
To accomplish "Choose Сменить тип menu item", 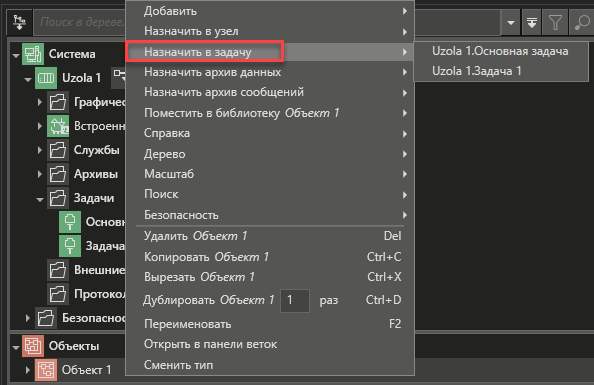I will pos(270,365).
